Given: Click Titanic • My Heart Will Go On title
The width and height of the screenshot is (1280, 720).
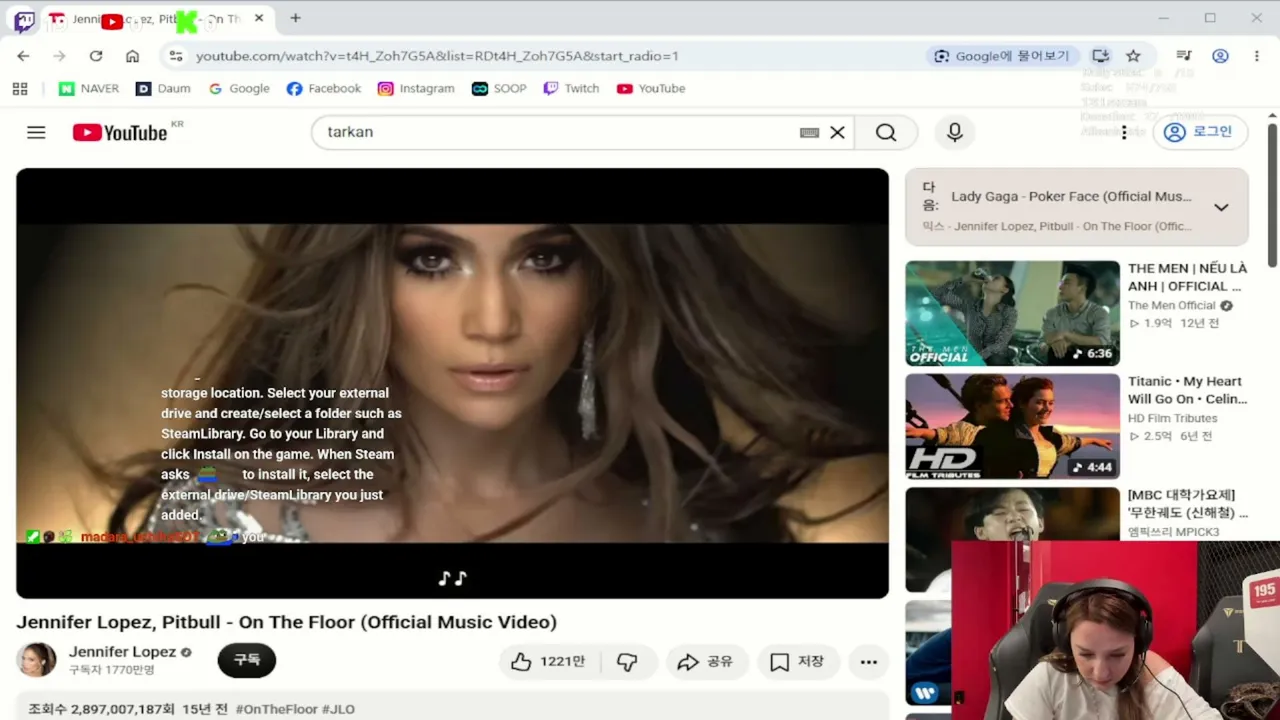Looking at the screenshot, I should 1188,390.
